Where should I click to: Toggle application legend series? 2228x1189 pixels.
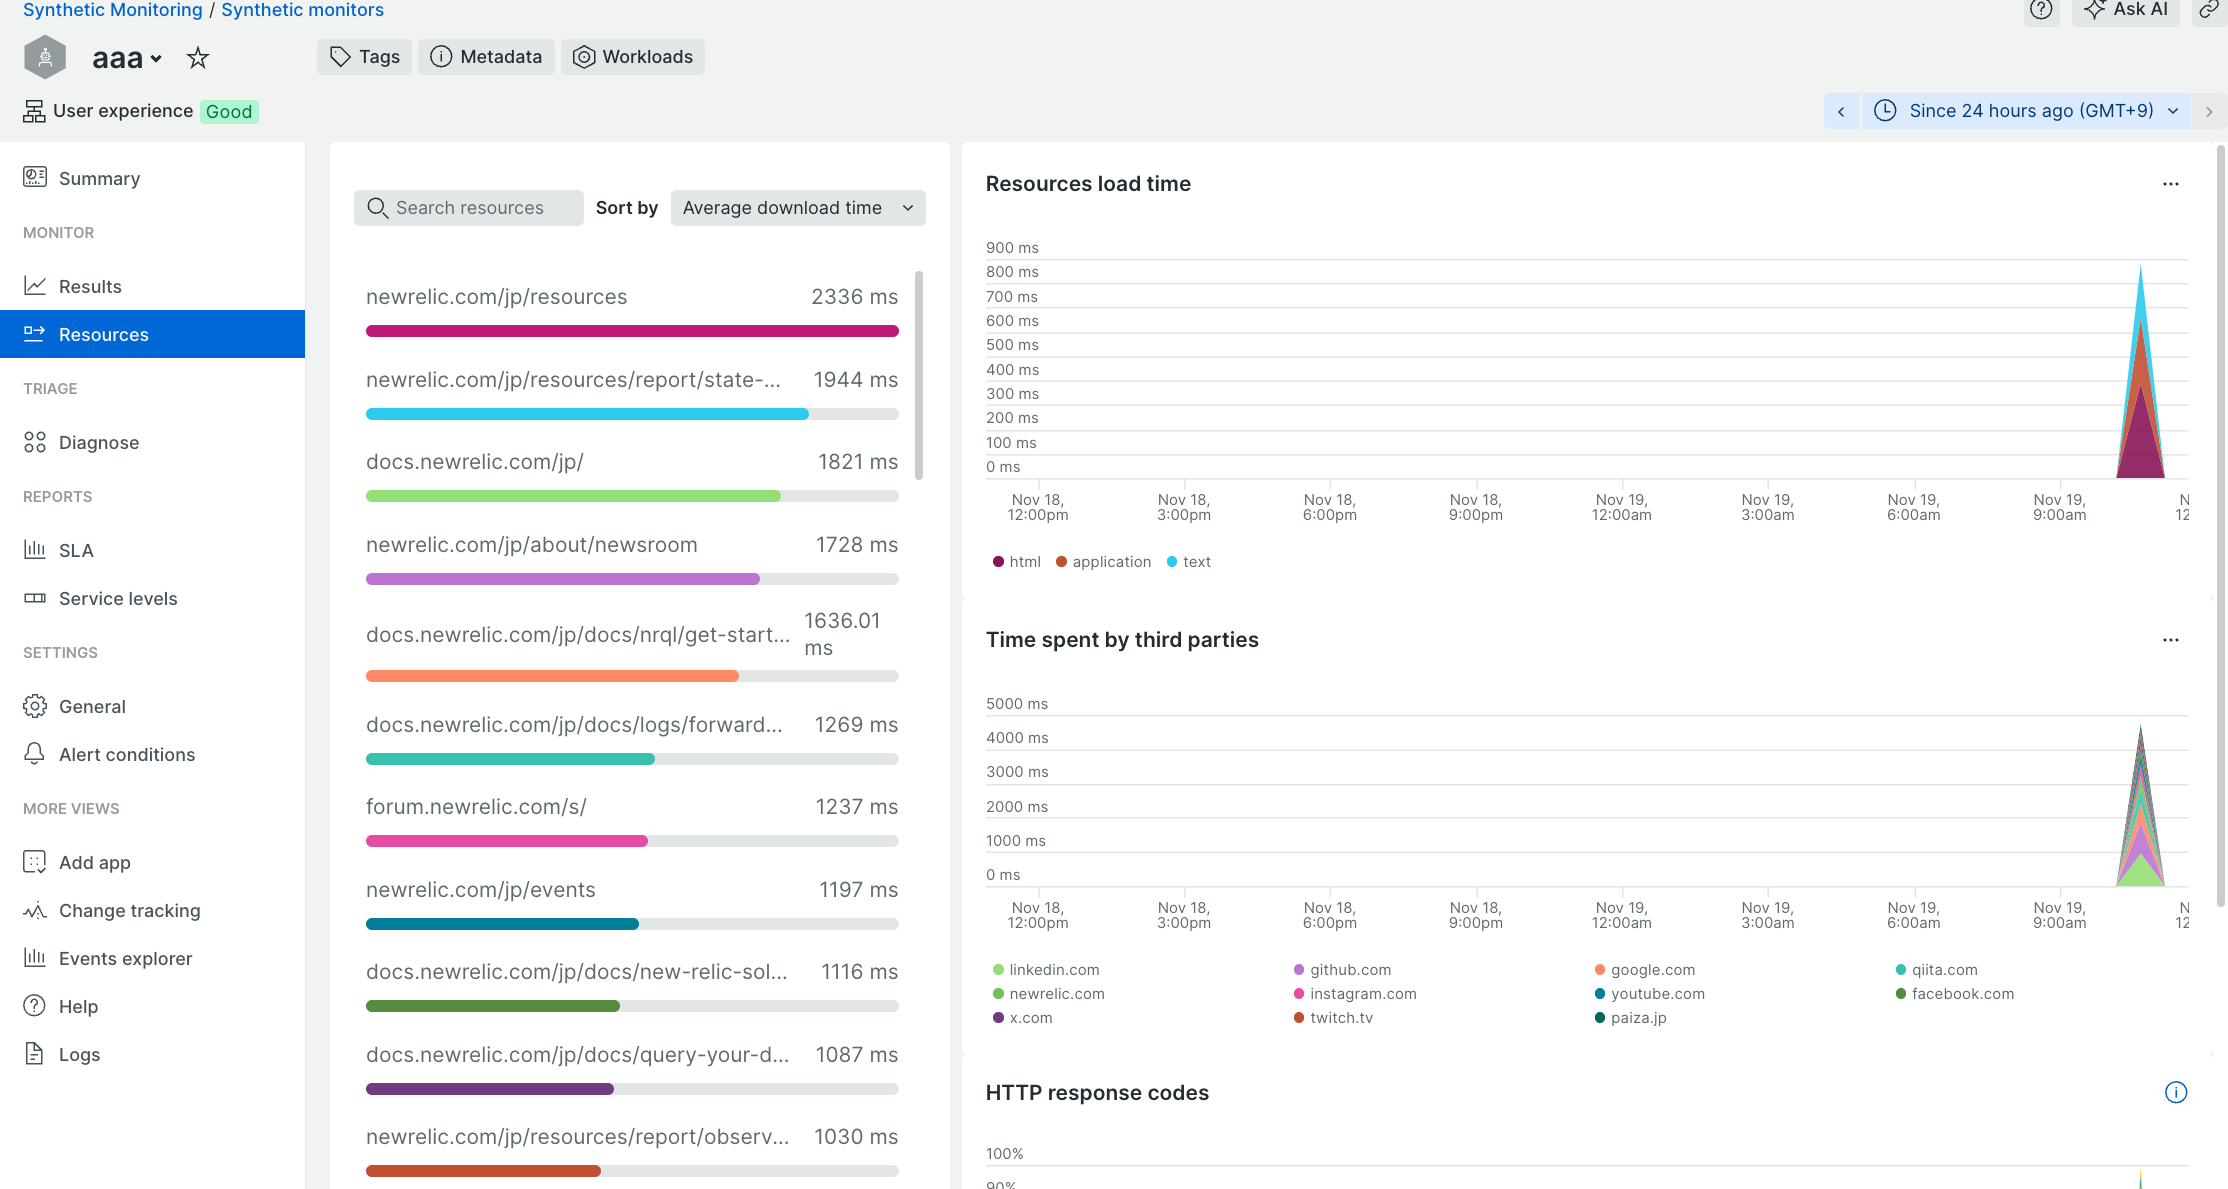(x=1104, y=562)
